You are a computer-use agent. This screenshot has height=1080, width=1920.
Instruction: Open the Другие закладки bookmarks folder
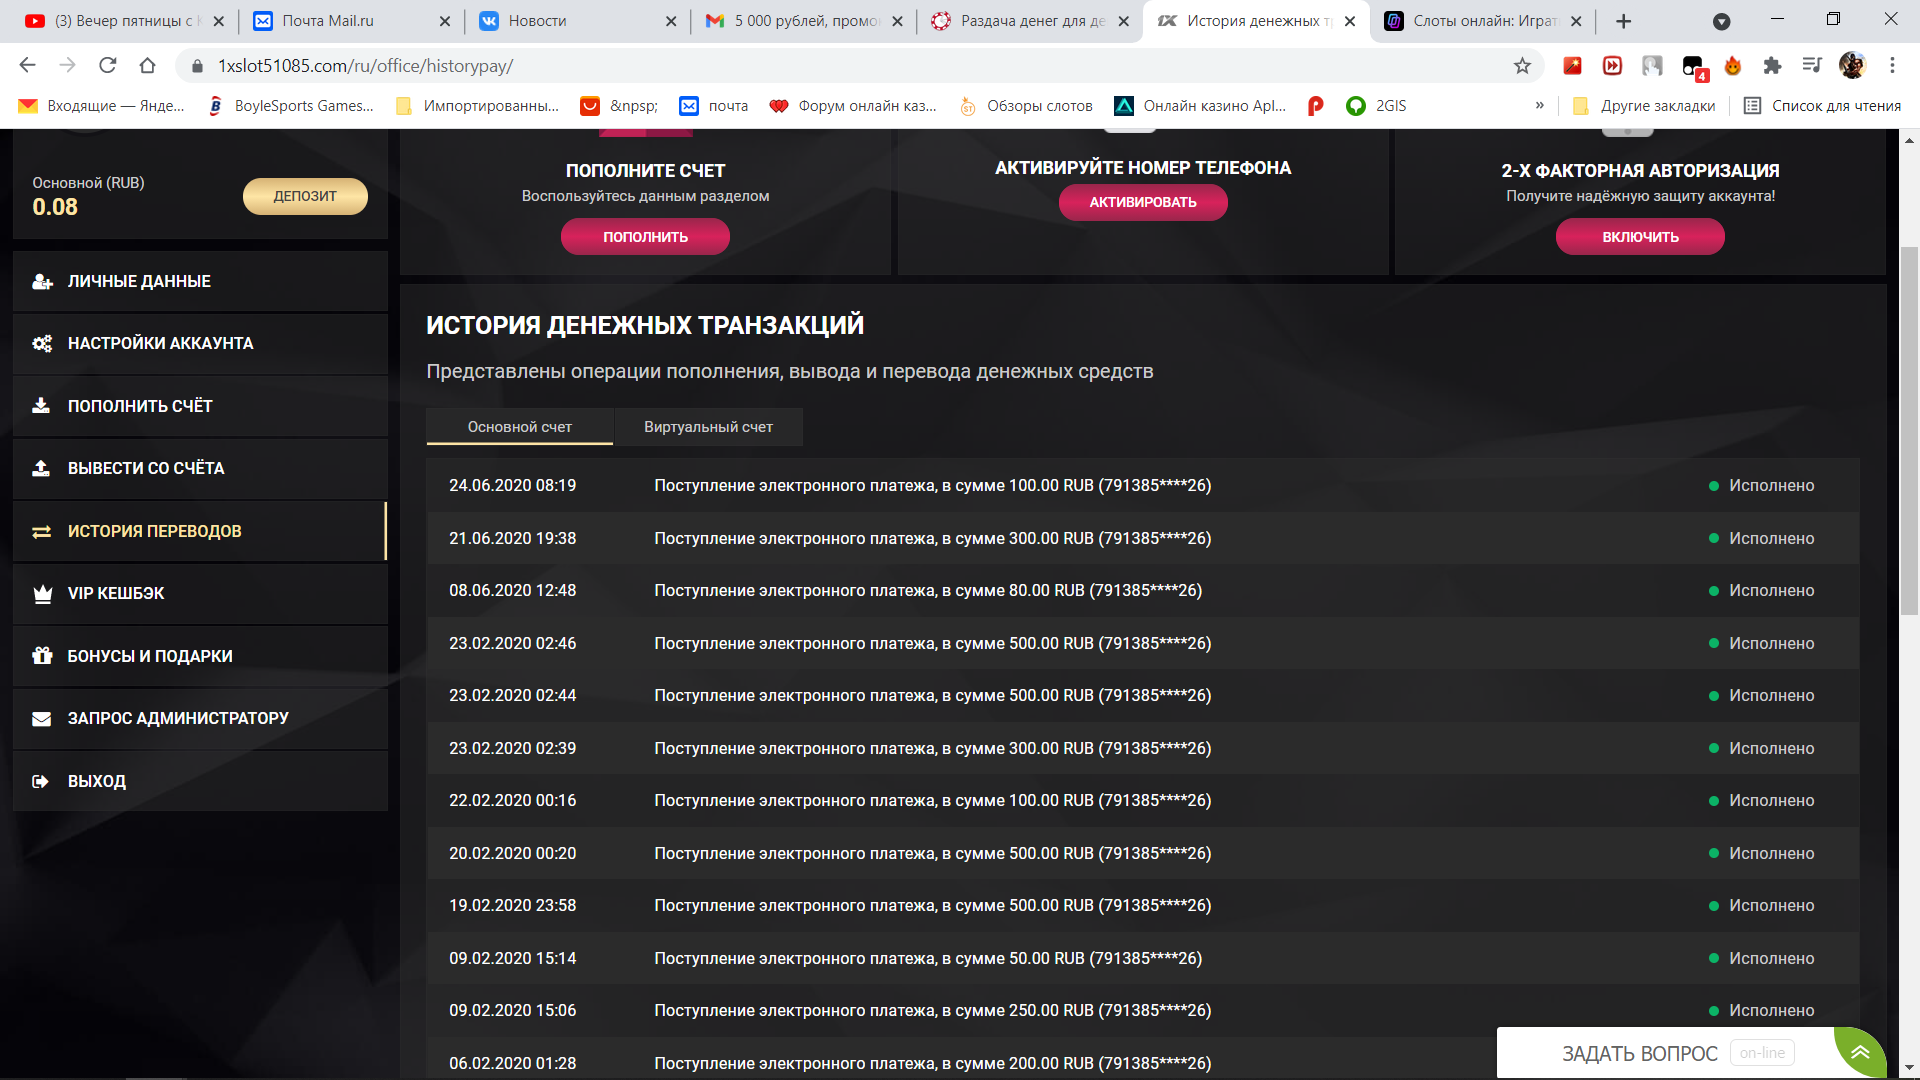click(x=1644, y=106)
